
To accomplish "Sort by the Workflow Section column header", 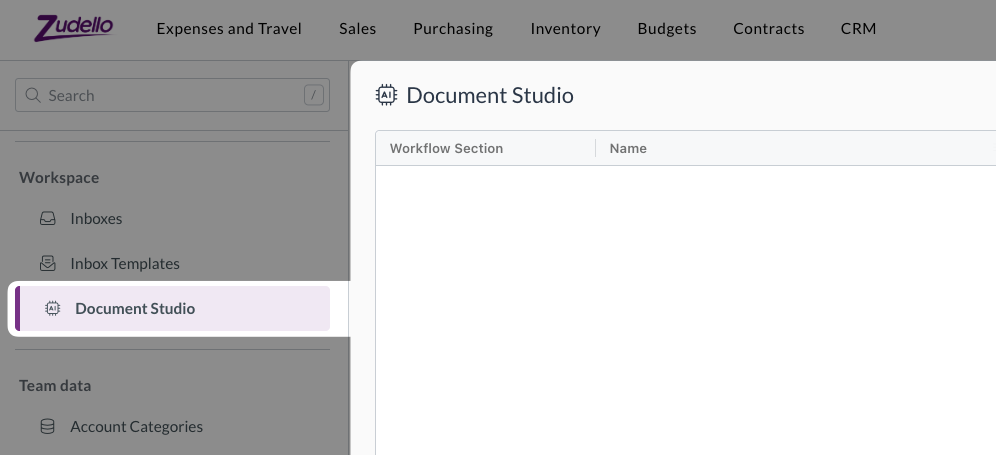I will pyautogui.click(x=446, y=148).
